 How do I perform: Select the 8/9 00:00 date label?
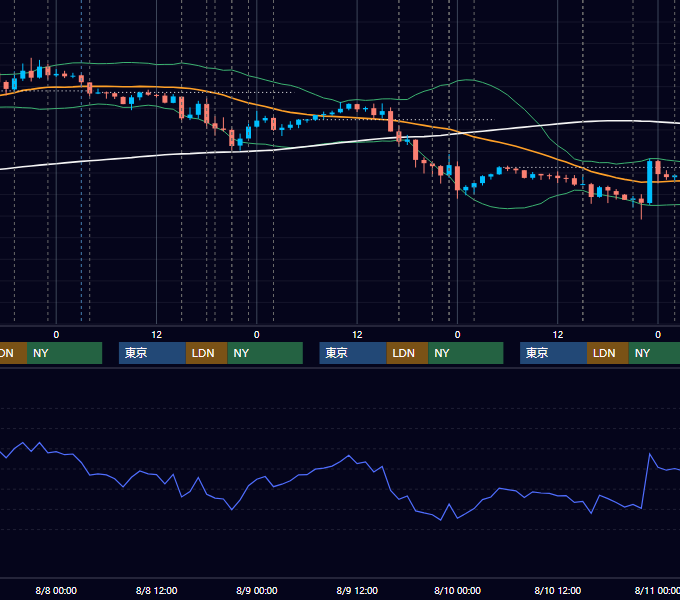[x=257, y=590]
